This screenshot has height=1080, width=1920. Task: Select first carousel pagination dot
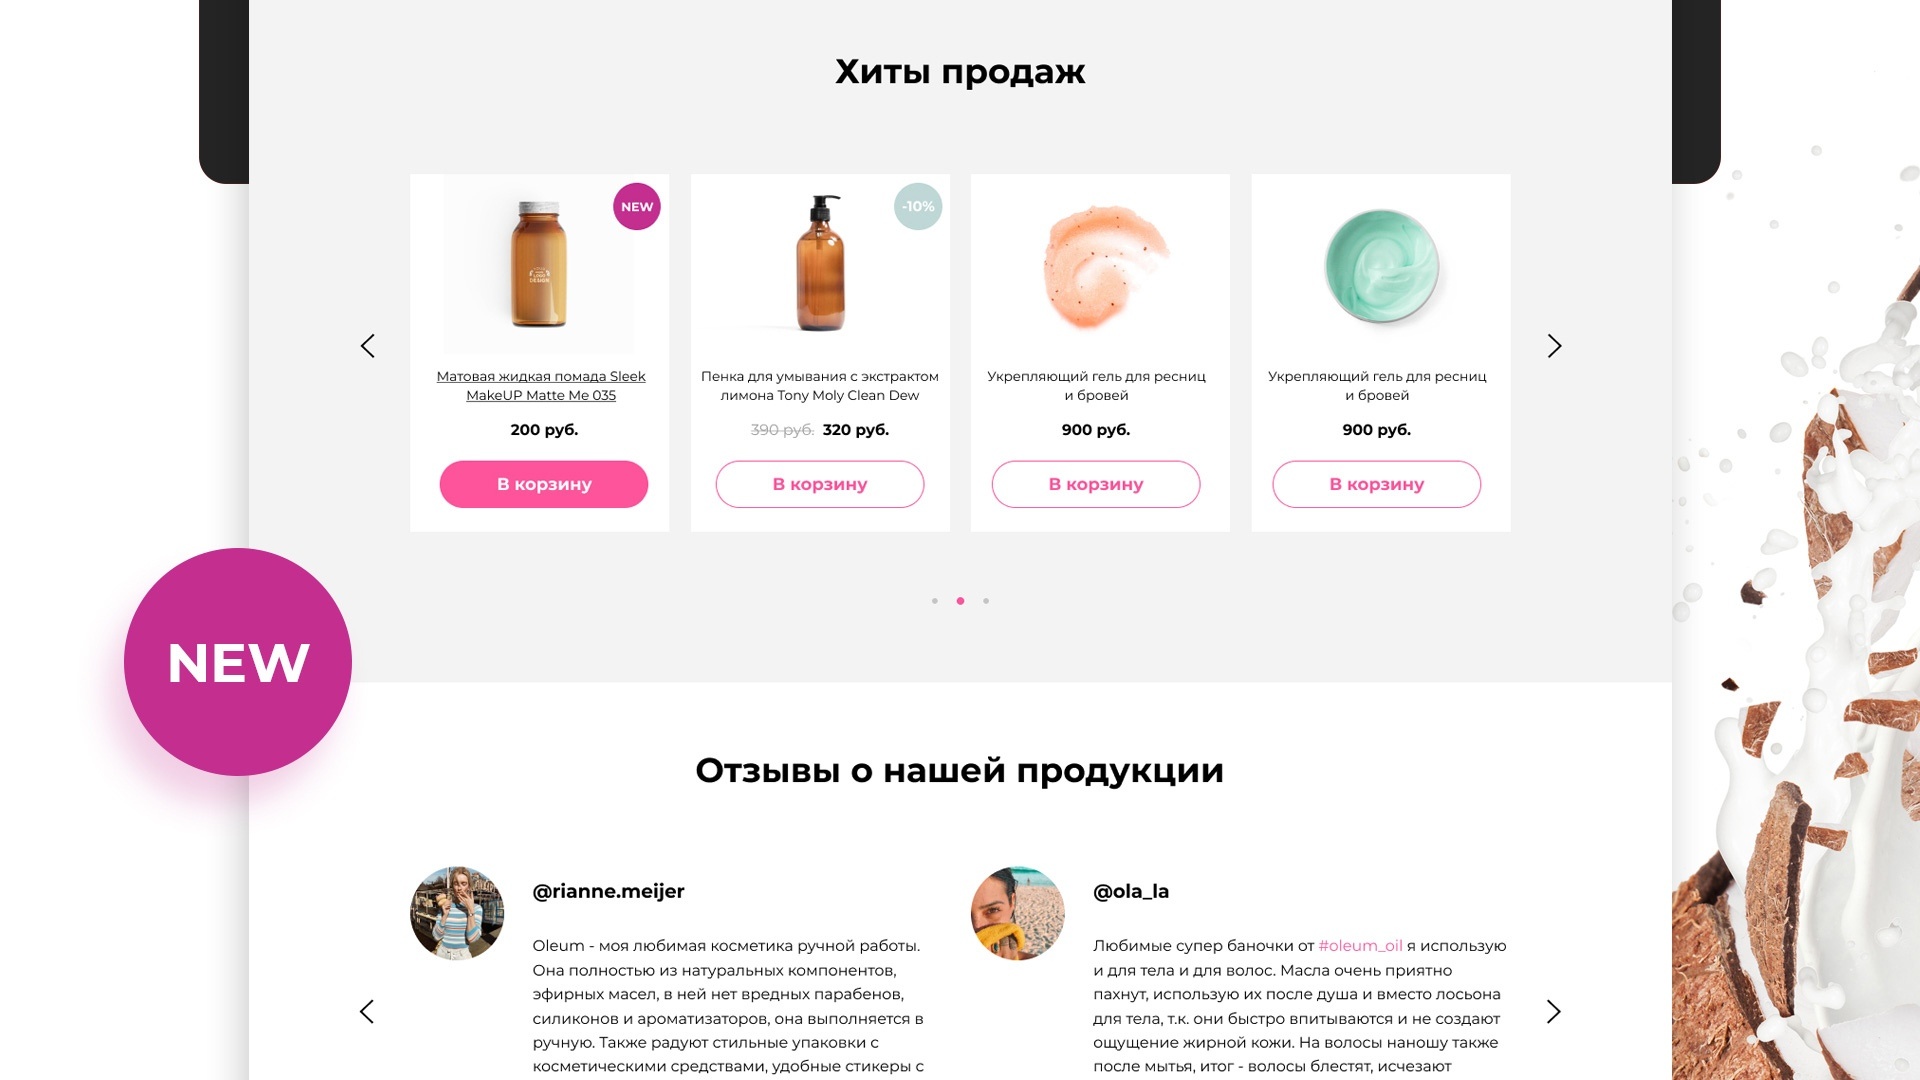click(x=935, y=601)
